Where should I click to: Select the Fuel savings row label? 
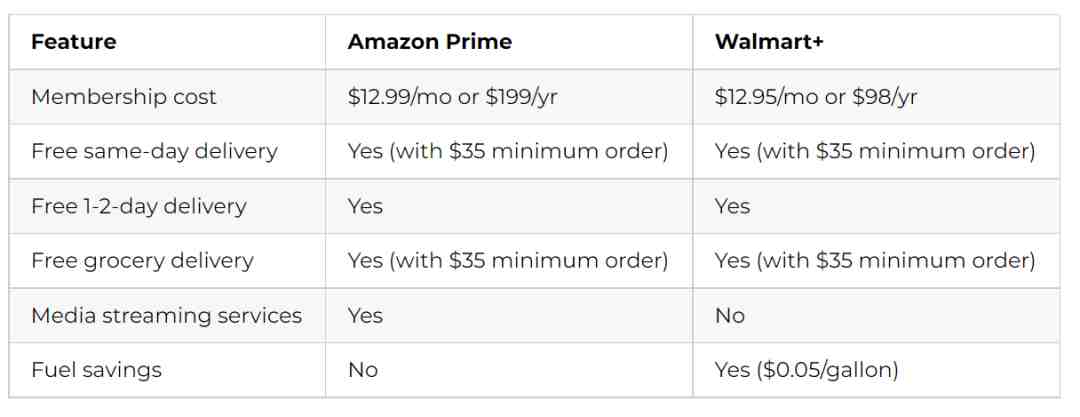[96, 369]
